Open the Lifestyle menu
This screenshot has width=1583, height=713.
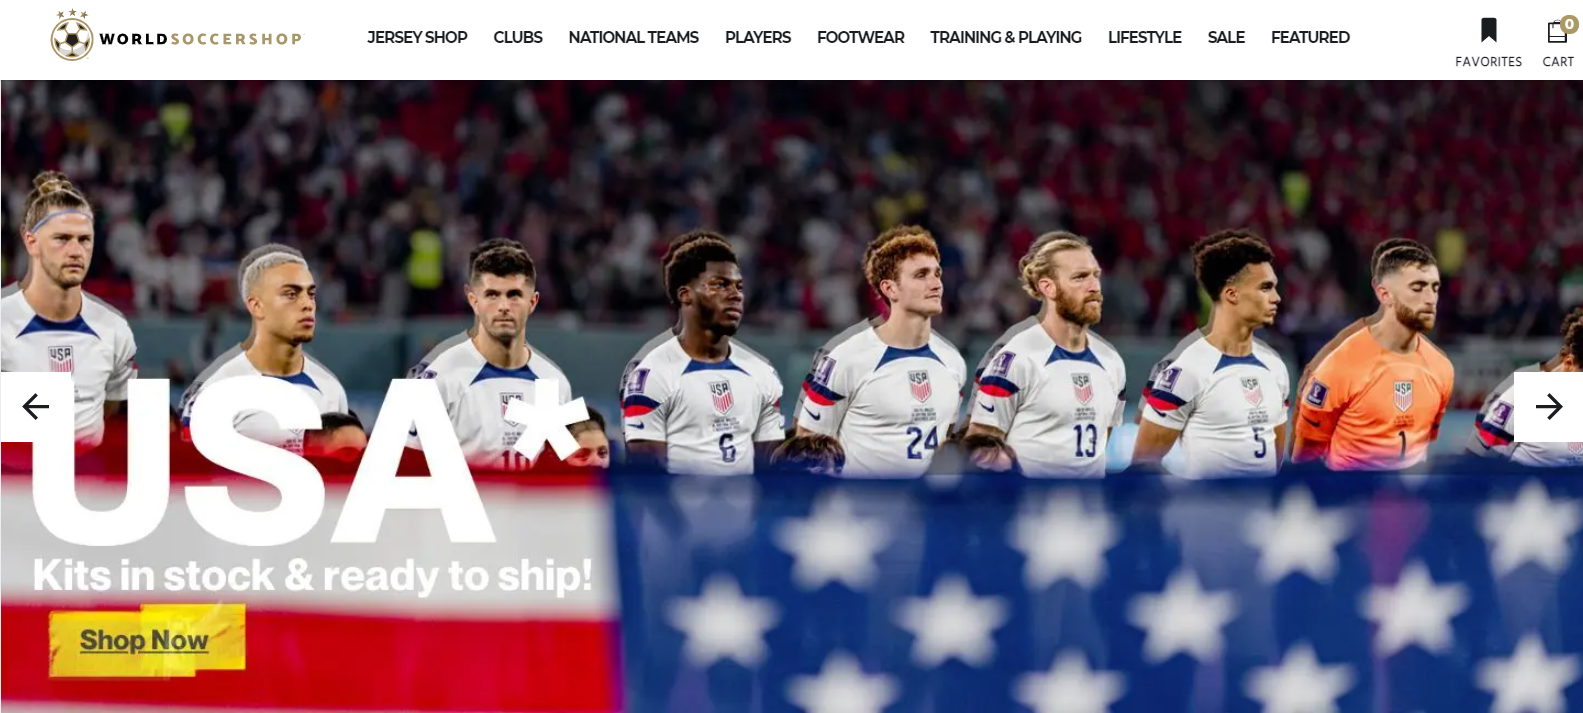pyautogui.click(x=1144, y=37)
